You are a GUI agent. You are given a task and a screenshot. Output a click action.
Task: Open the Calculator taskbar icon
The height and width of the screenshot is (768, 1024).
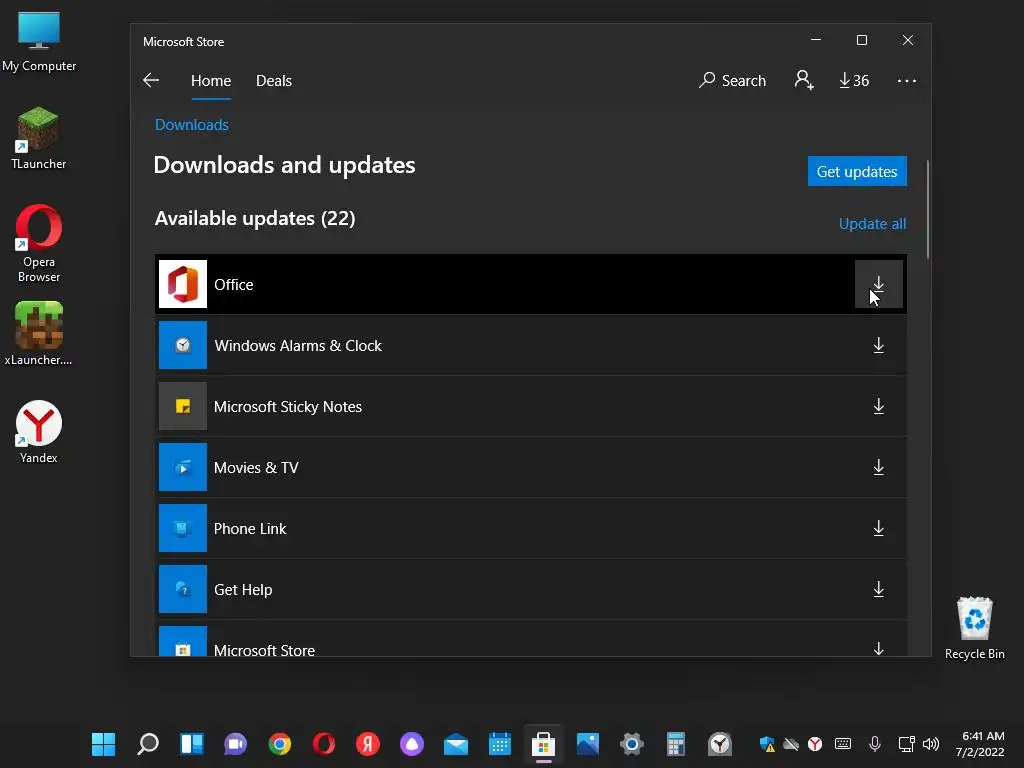pos(675,744)
